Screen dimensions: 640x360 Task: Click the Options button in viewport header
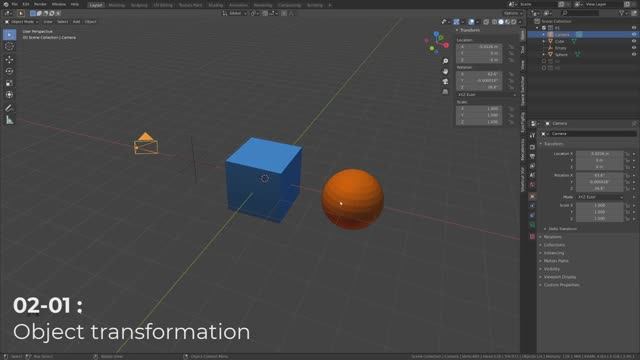click(513, 13)
